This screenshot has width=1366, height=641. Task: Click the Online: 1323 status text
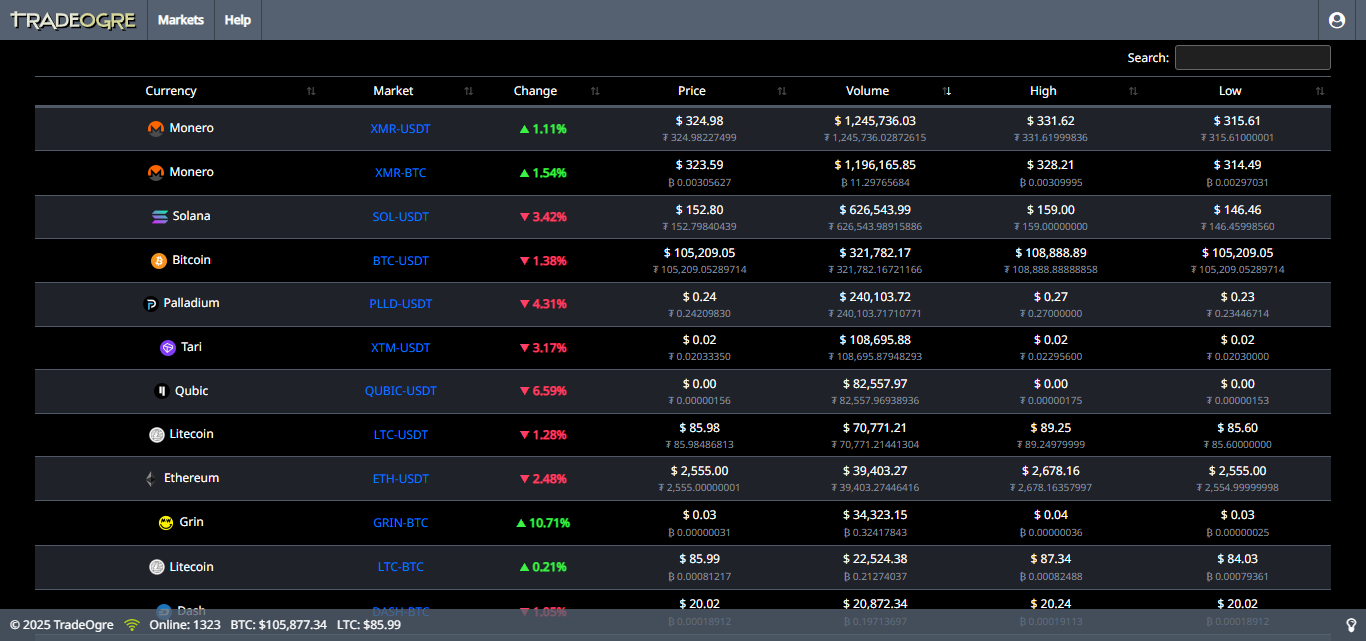185,625
